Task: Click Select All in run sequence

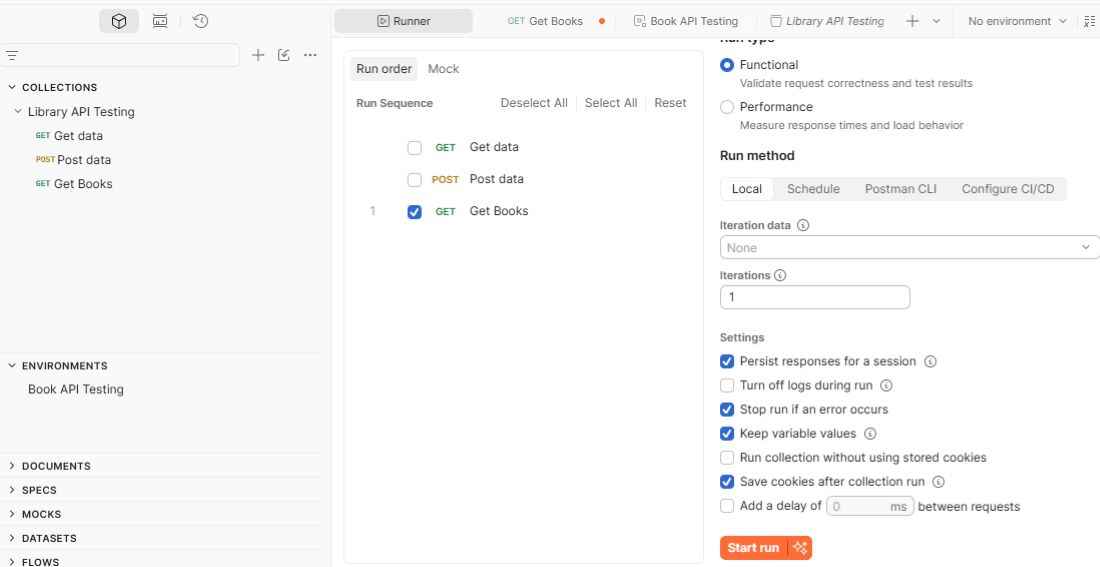Action: pyautogui.click(x=611, y=103)
